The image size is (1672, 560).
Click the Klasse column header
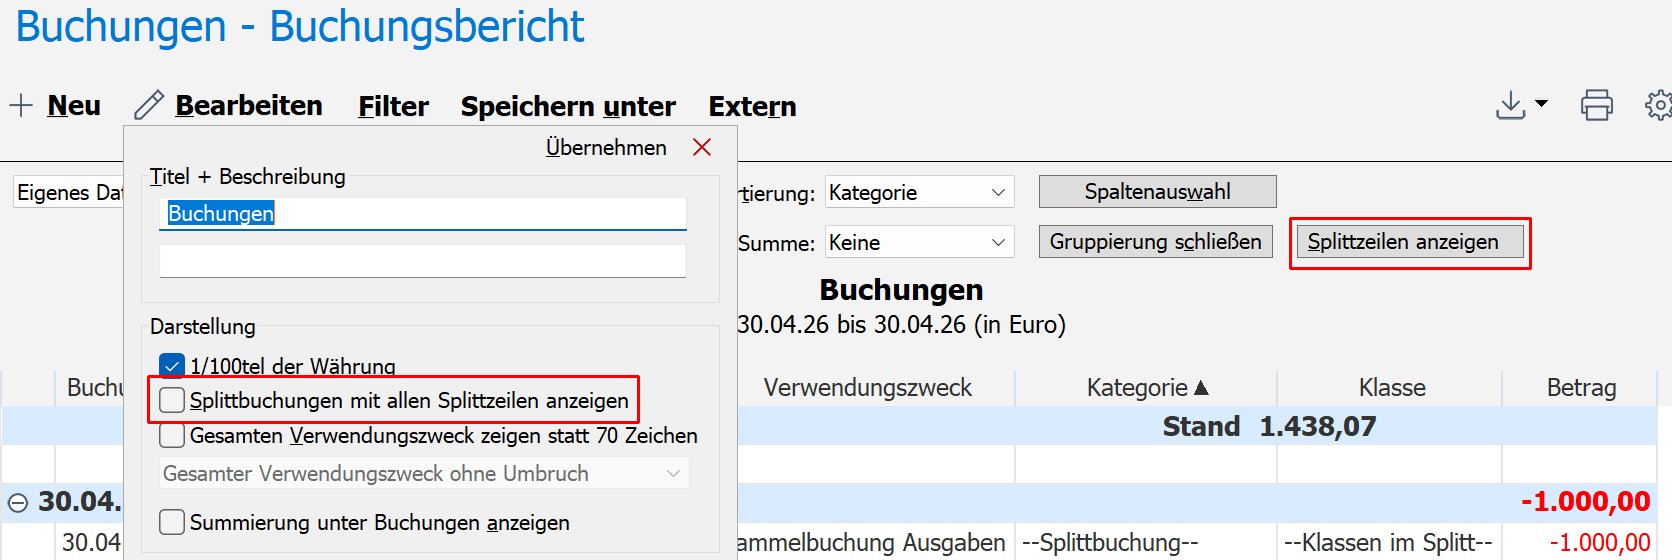tap(1392, 388)
